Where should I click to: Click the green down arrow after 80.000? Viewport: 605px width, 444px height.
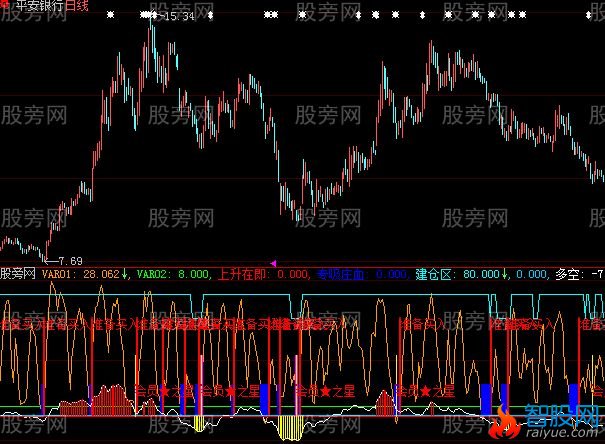[504, 274]
